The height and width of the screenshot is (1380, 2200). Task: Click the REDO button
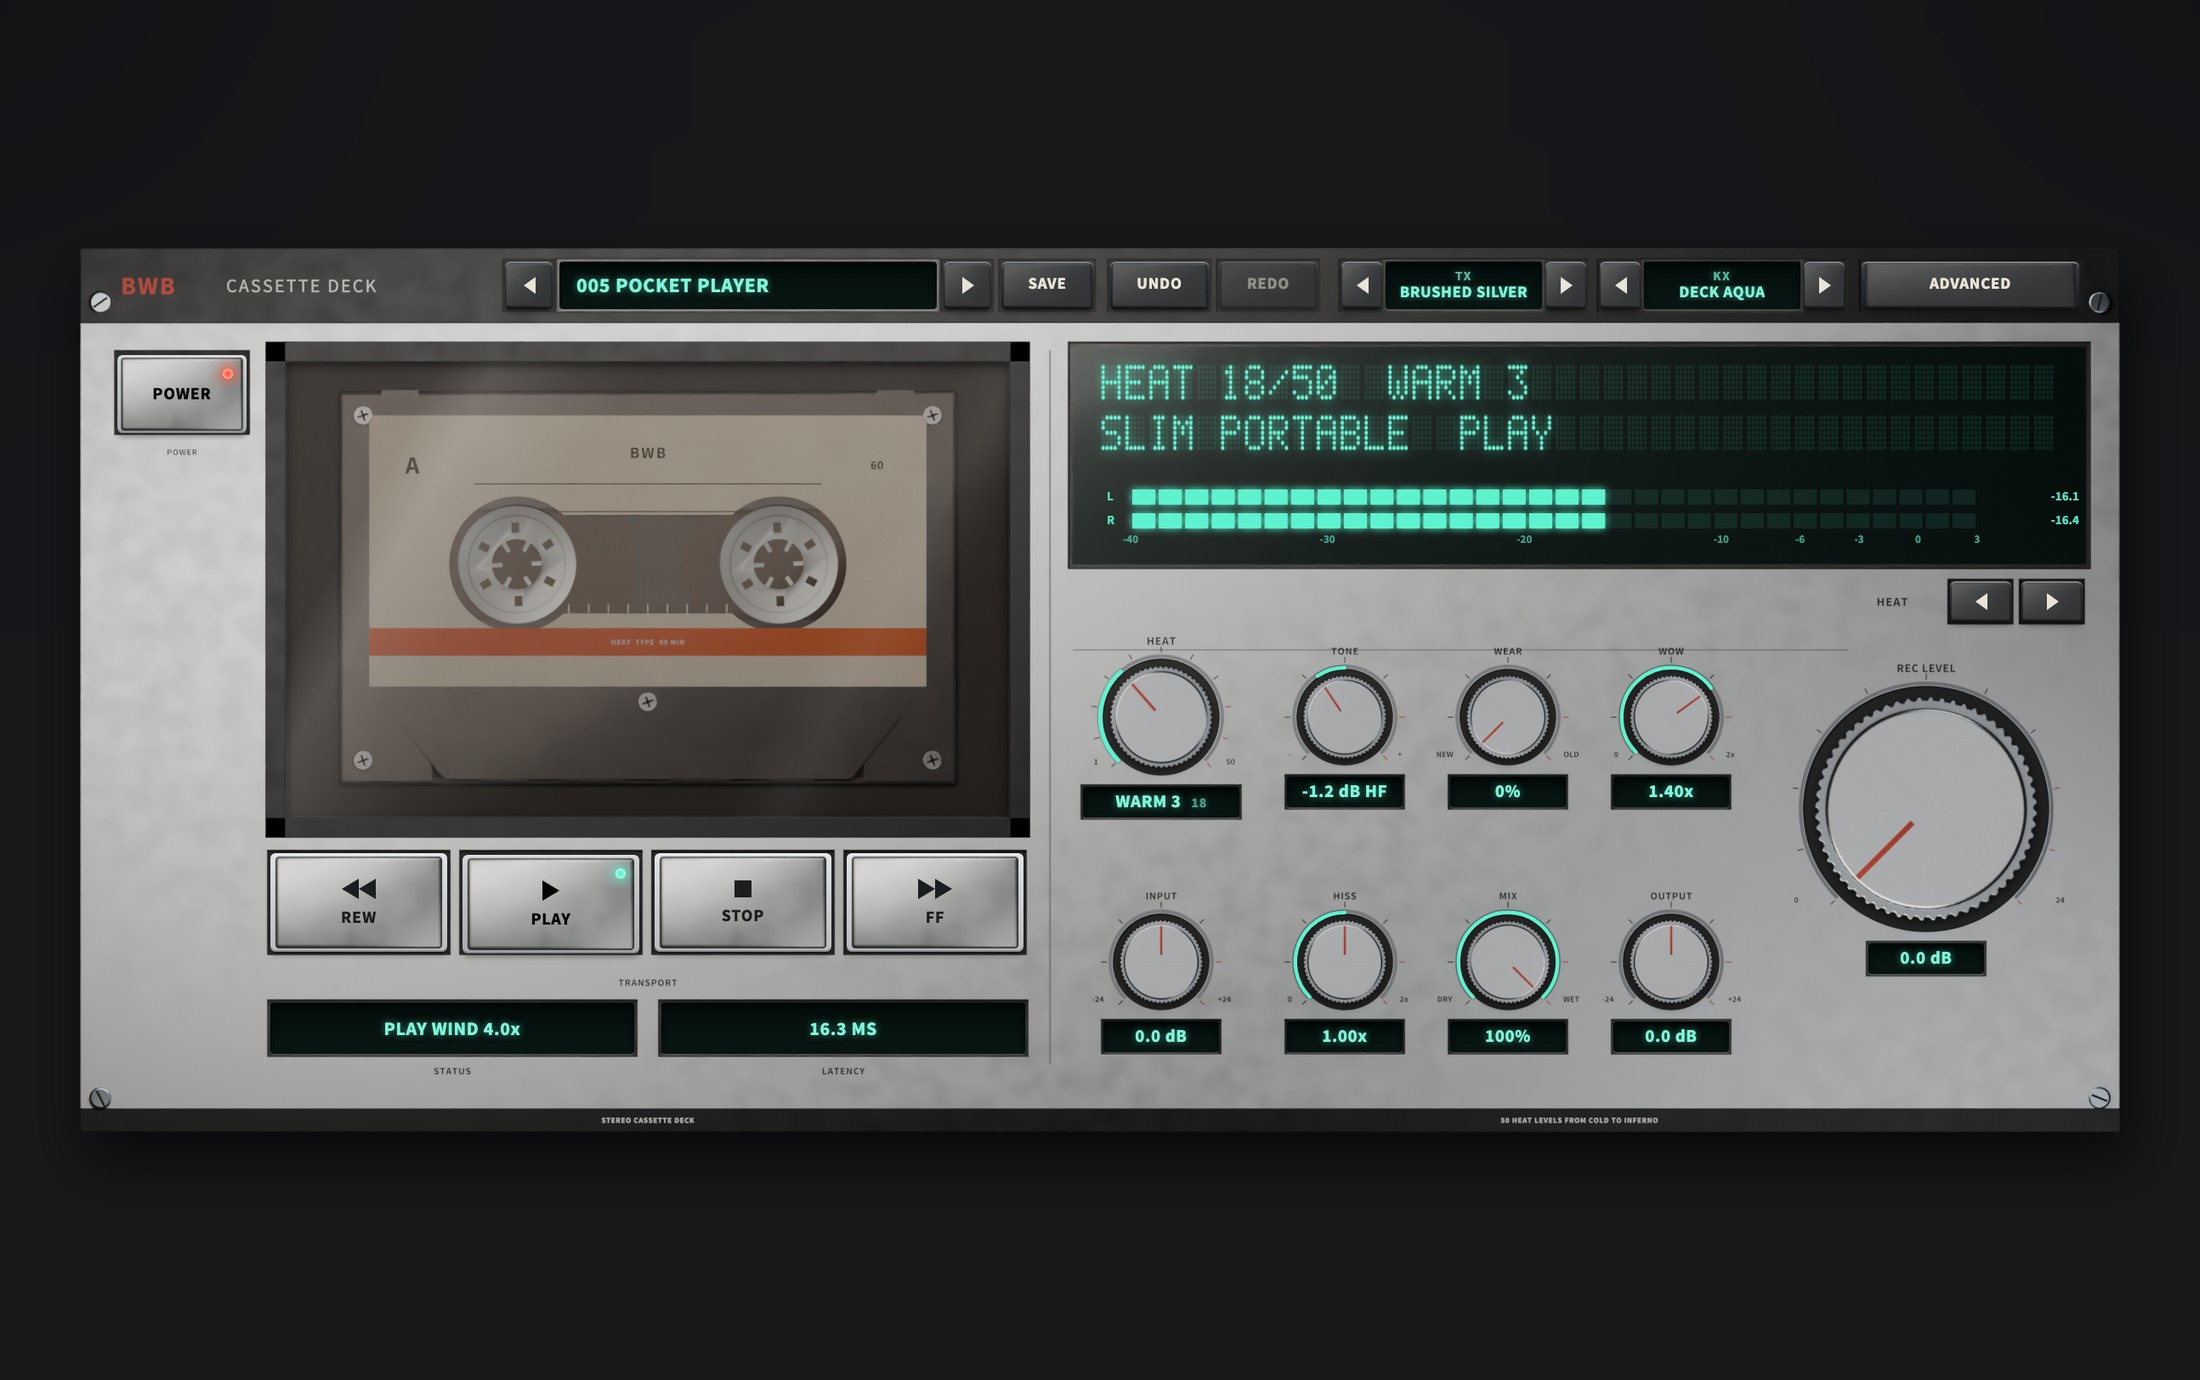(x=1268, y=285)
